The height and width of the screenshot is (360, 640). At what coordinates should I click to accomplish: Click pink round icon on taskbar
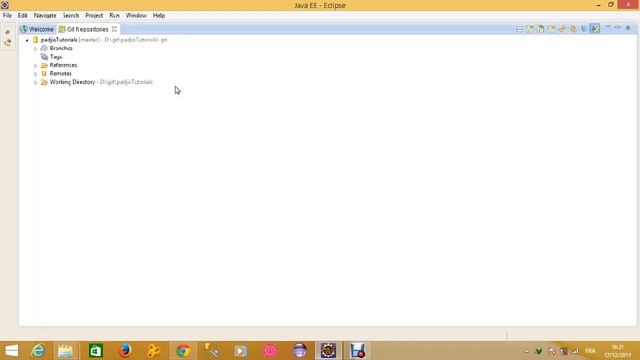point(270,351)
